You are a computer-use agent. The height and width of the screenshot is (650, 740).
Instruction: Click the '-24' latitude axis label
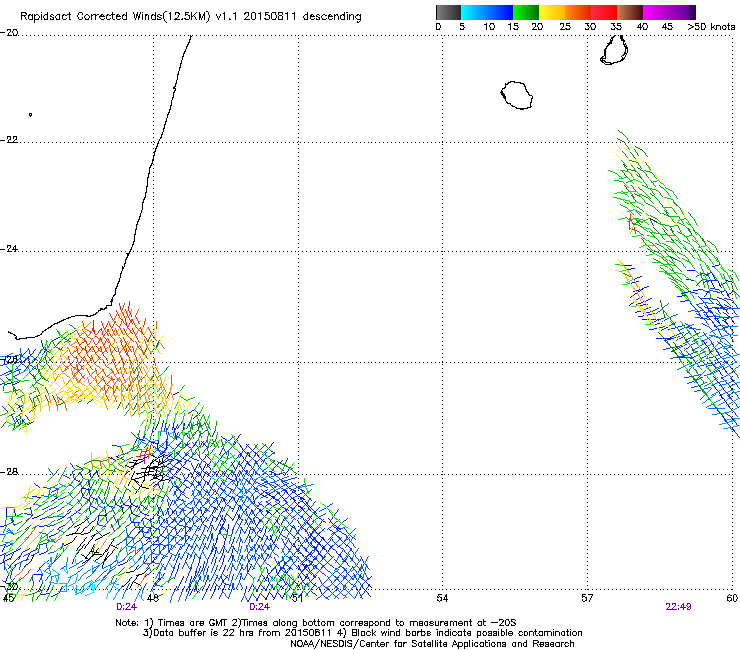pos(9,248)
